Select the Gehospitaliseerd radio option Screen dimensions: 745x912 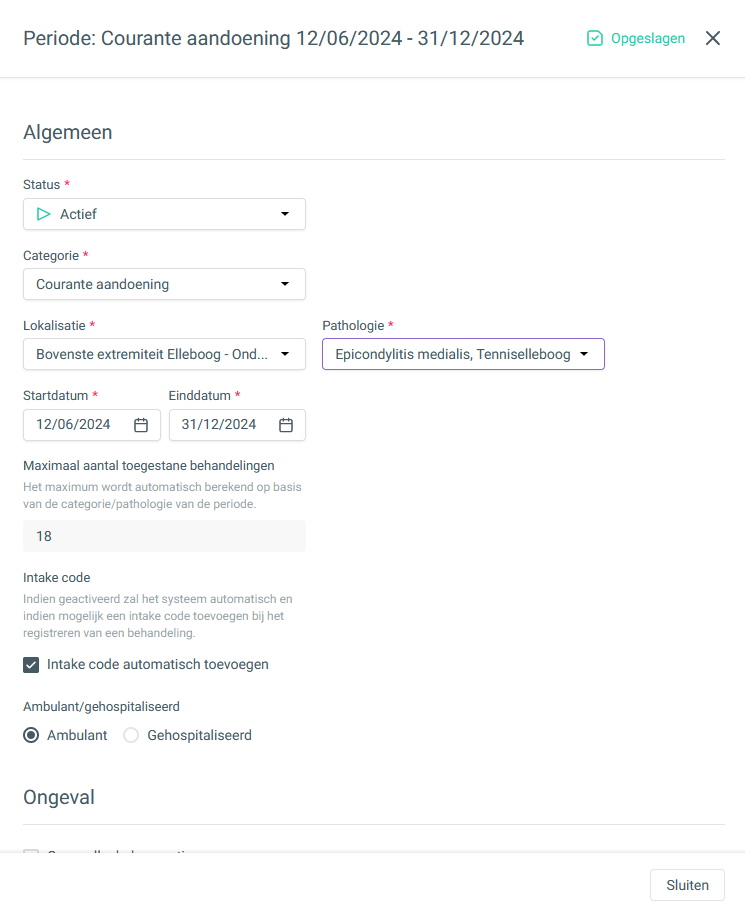[131, 735]
